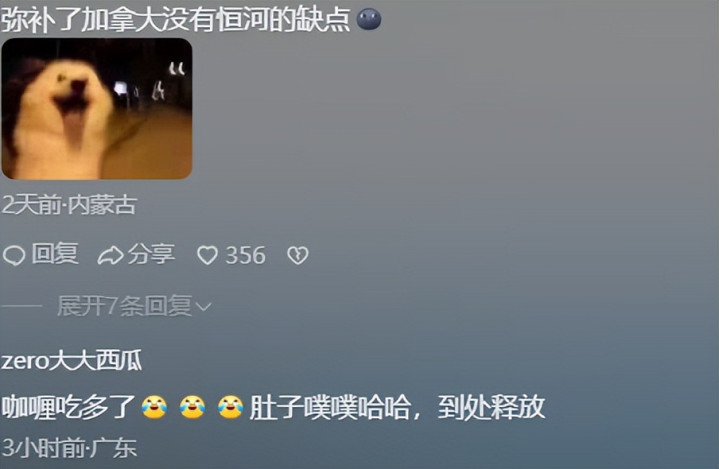Image resolution: width=719 pixels, height=469 pixels.
Task: Select the 分享 share label
Action: point(151,254)
